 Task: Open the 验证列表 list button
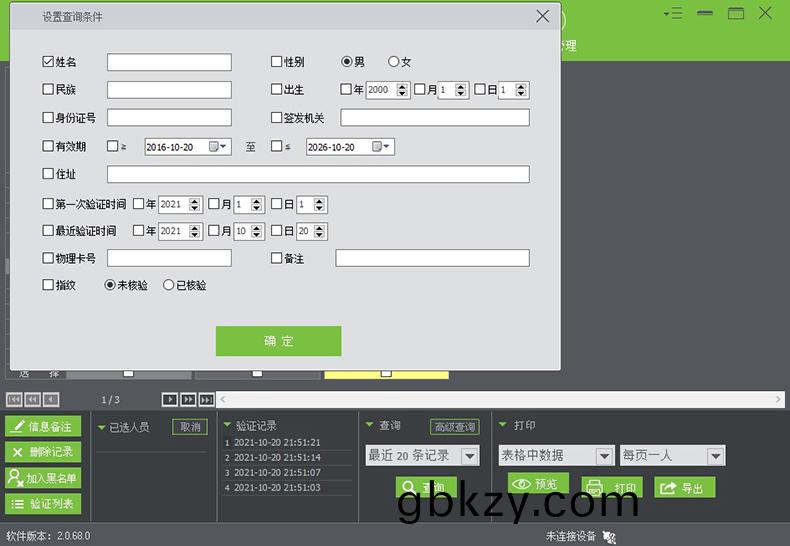44,504
